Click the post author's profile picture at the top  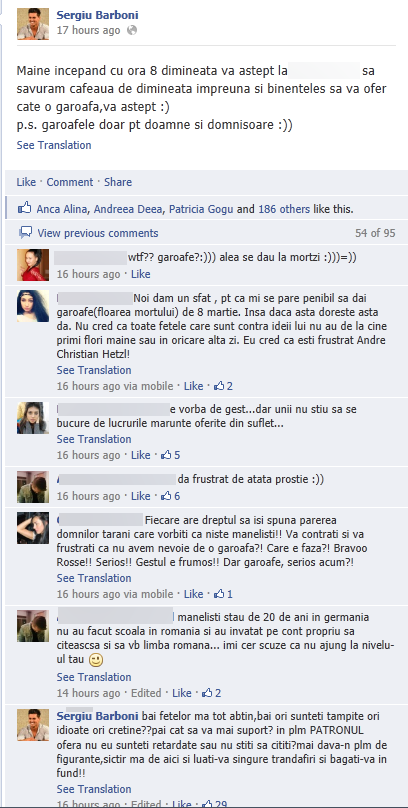[33, 24]
